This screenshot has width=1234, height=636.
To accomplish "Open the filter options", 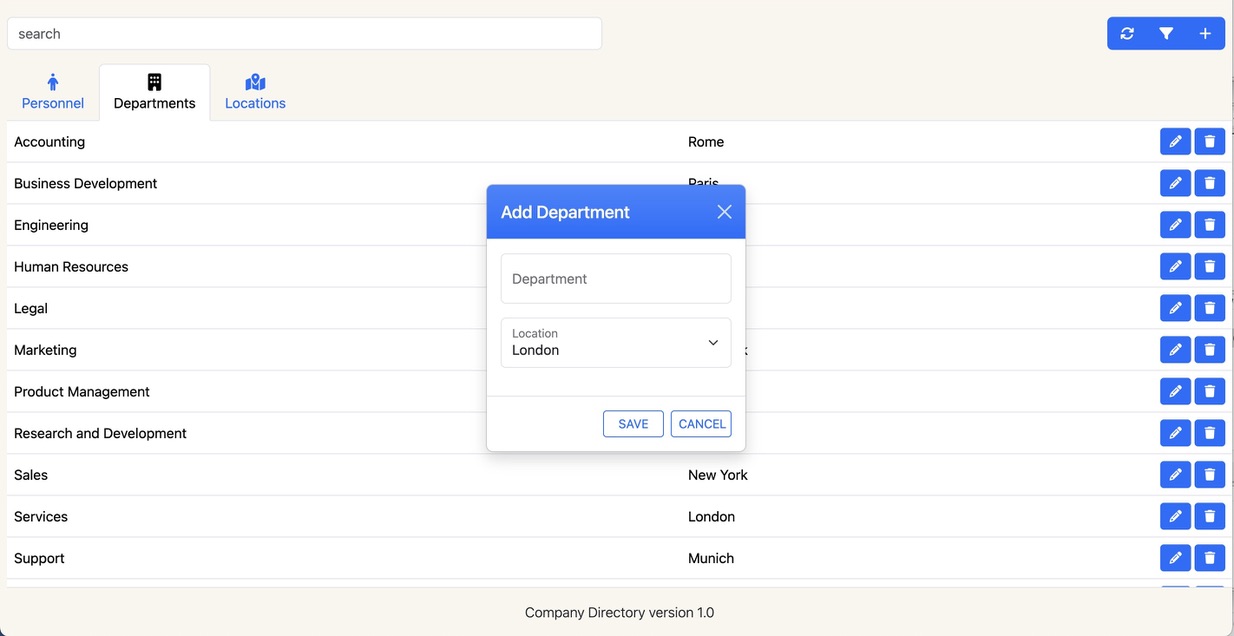I will coord(1166,33).
